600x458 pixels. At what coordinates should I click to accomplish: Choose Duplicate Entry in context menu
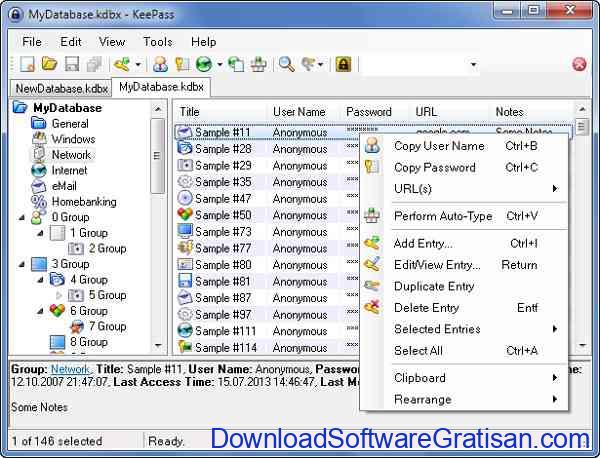click(x=465, y=286)
